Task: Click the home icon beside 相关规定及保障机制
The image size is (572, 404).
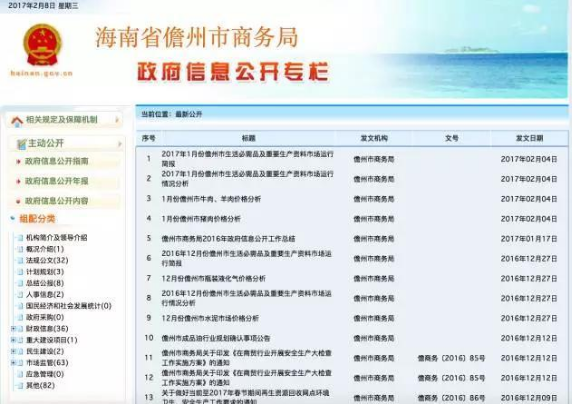Action: point(17,121)
